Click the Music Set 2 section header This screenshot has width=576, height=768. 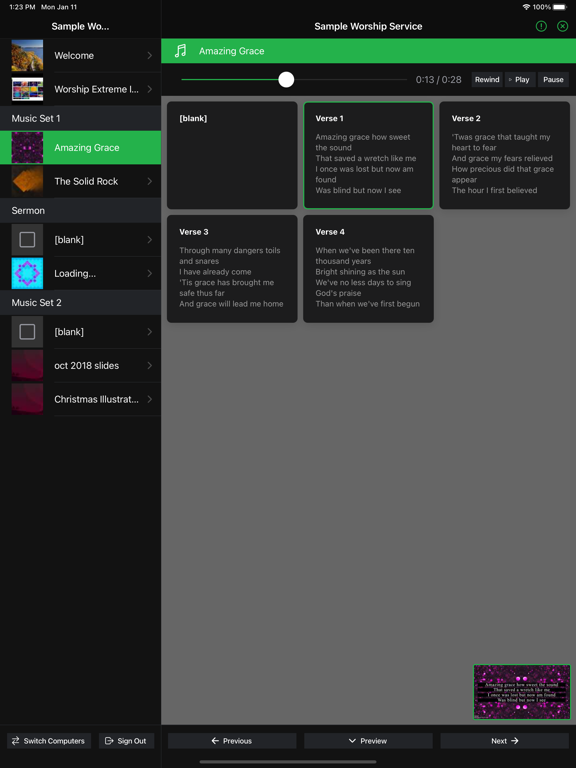80,302
